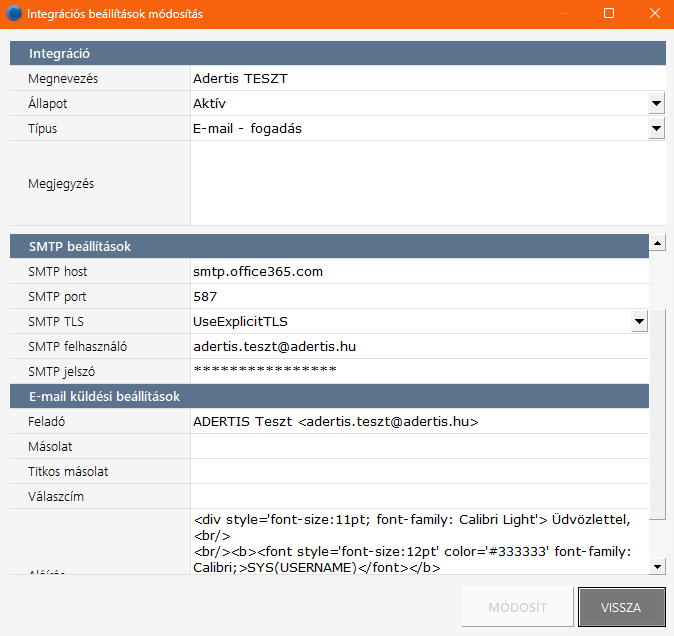The image size is (674, 636).
Task: Expand the Típus dropdown list
Action: [x=656, y=128]
